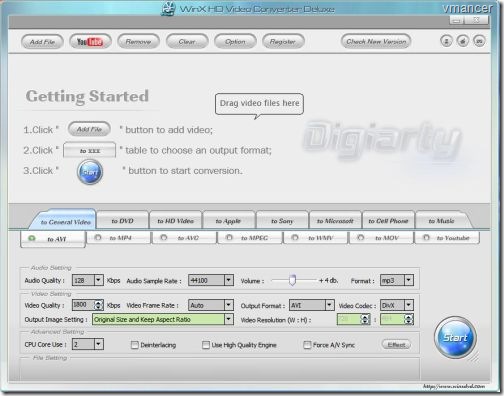Open the Audio Quality dropdown

[98, 280]
